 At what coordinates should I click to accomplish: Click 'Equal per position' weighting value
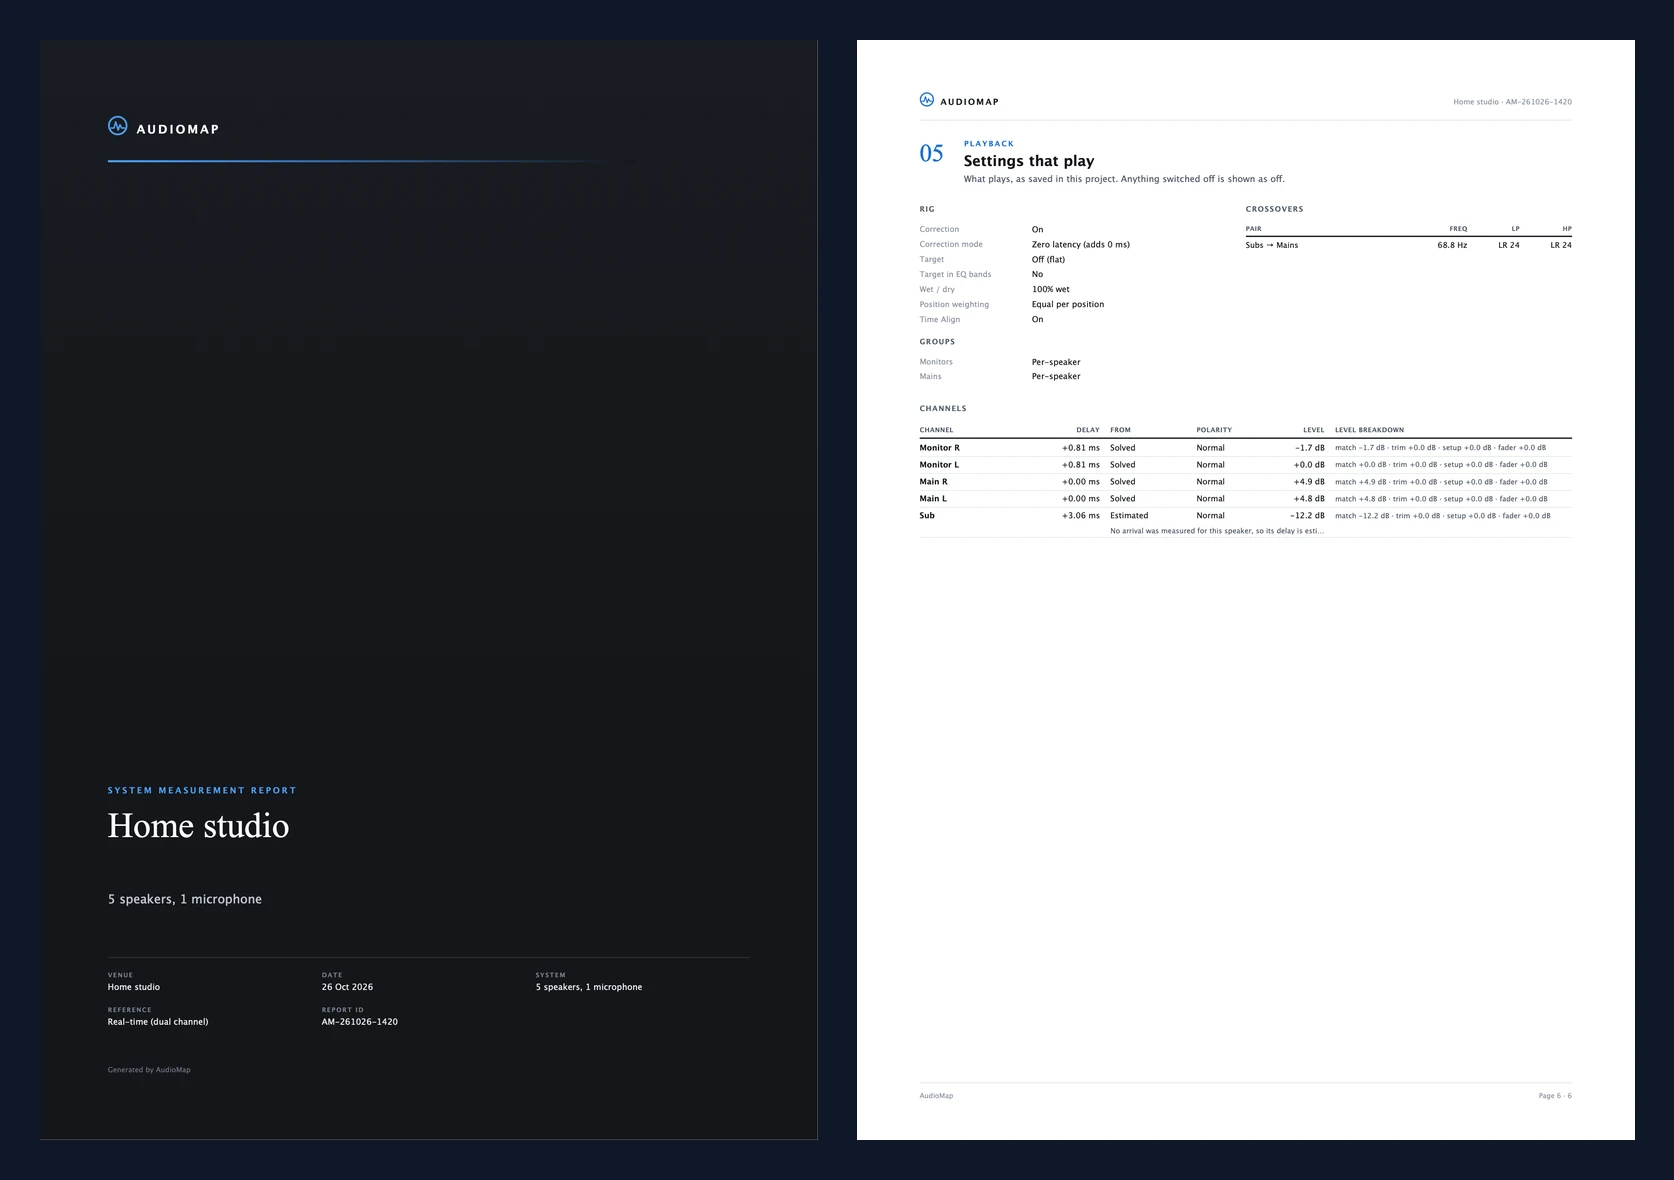(1068, 305)
